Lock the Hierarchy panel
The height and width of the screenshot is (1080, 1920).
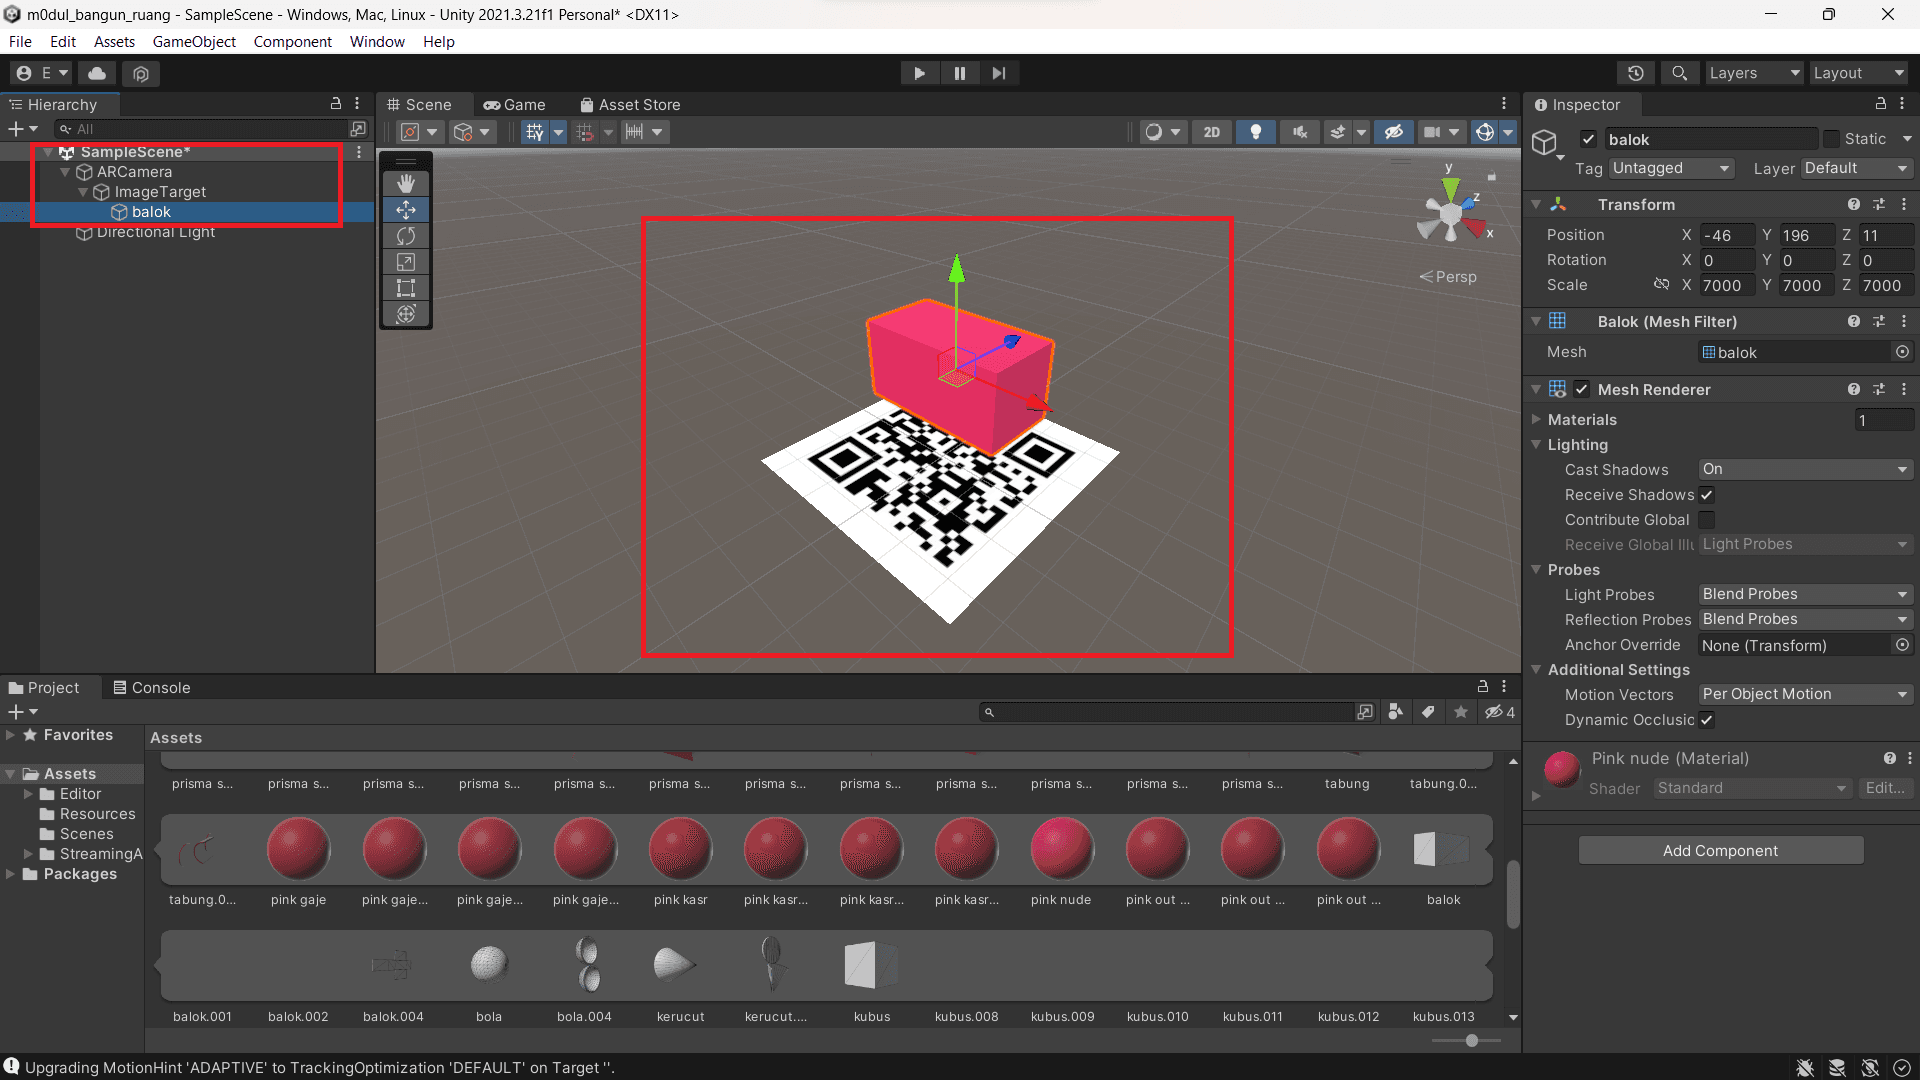[x=336, y=104]
